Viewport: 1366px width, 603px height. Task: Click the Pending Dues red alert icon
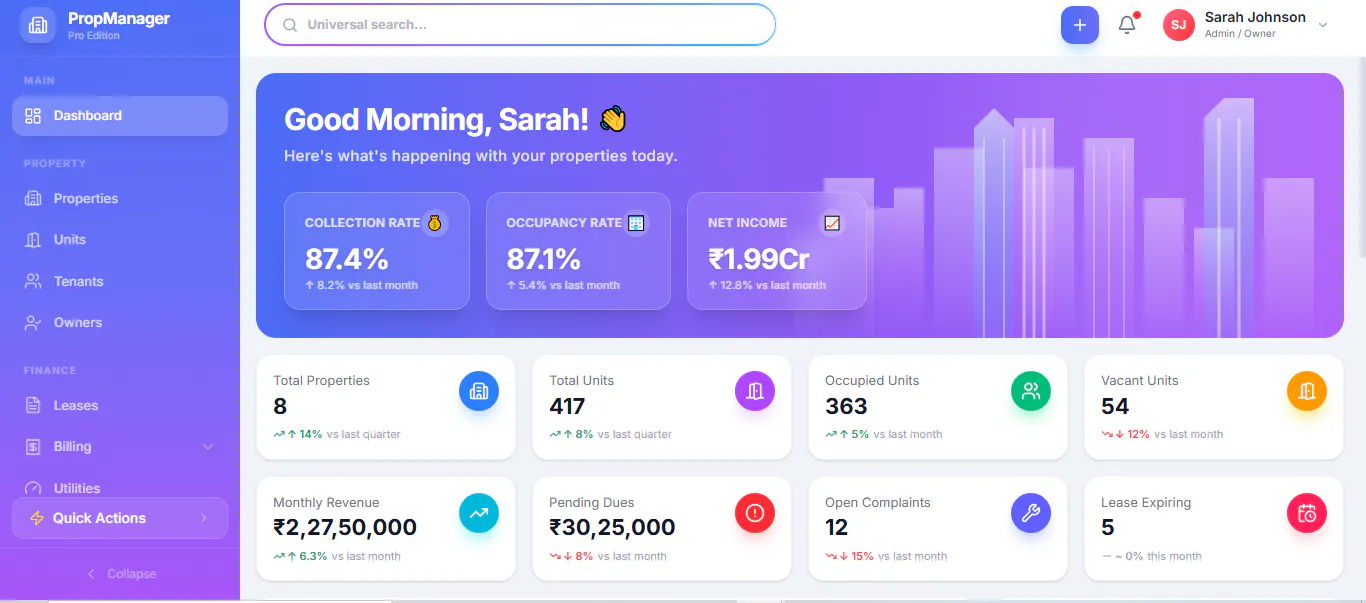click(755, 513)
